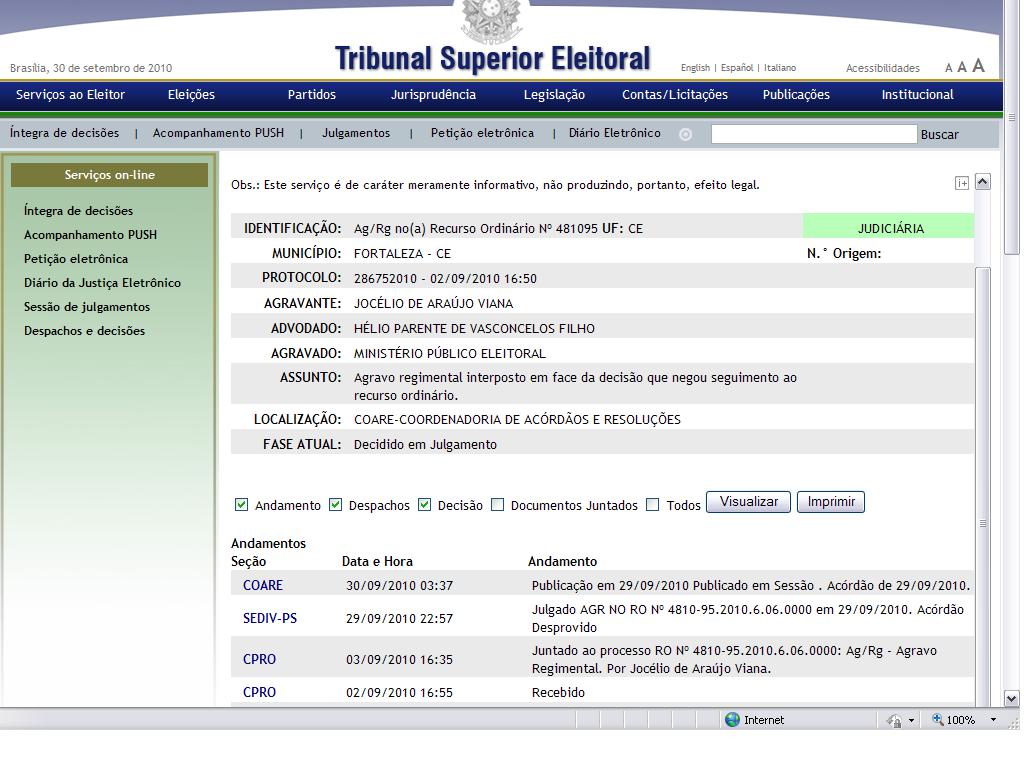Click the medium font size A icon
This screenshot has width=1024, height=768.
[962, 67]
